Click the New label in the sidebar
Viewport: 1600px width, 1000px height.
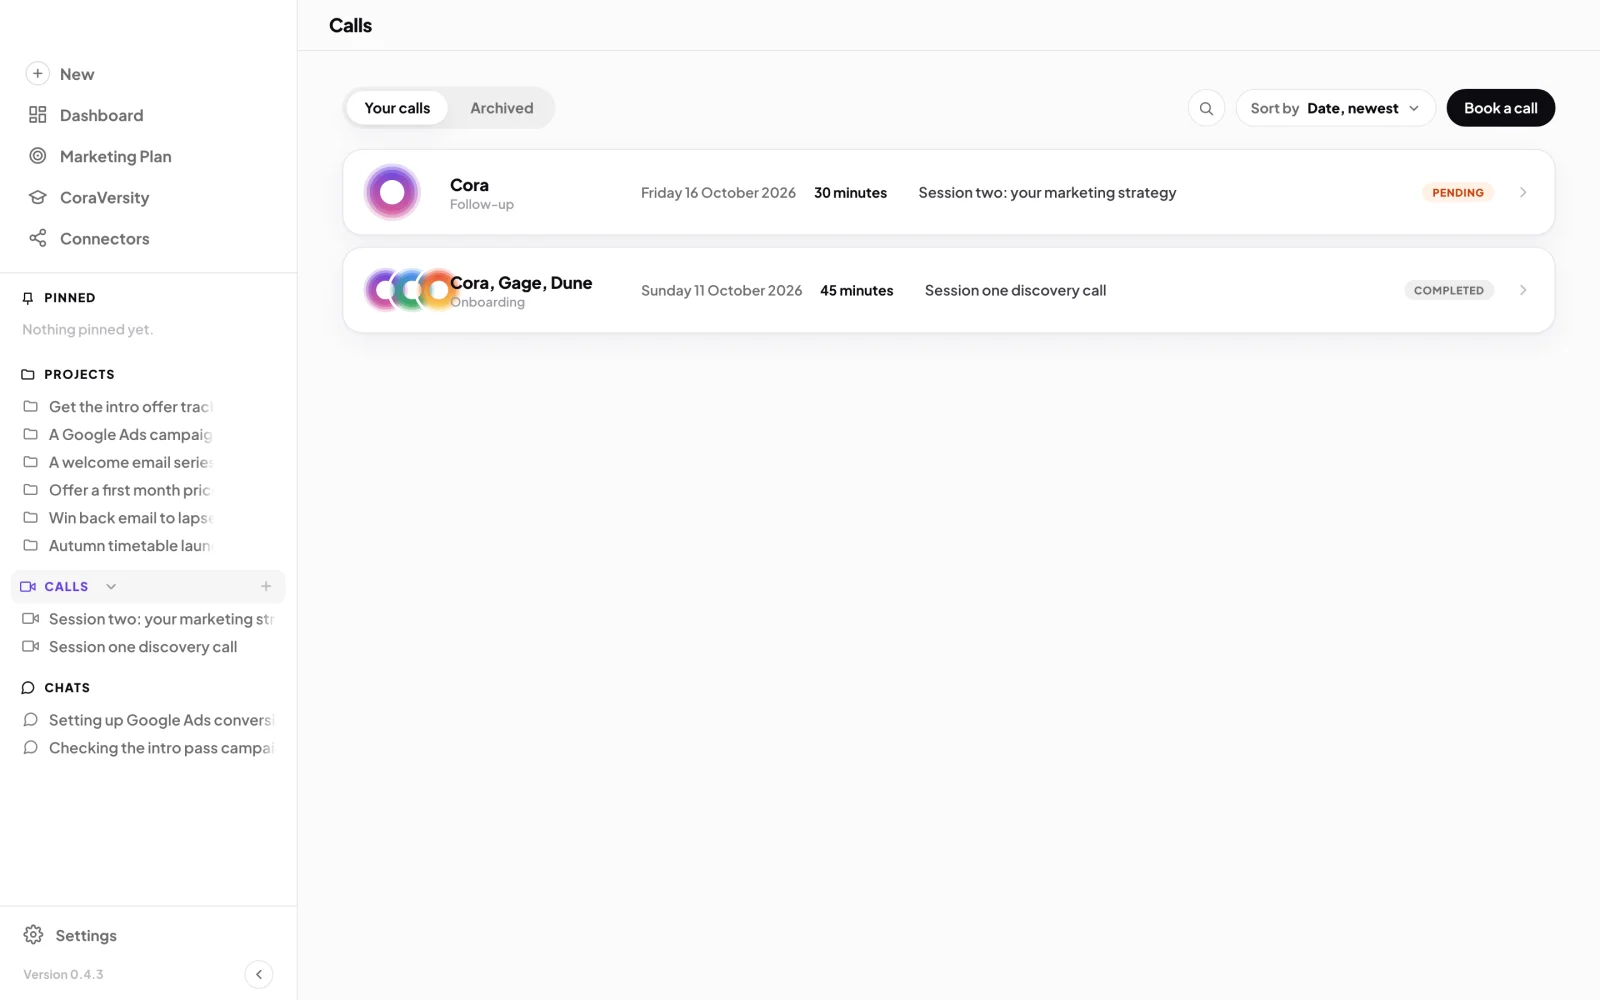click(x=77, y=74)
